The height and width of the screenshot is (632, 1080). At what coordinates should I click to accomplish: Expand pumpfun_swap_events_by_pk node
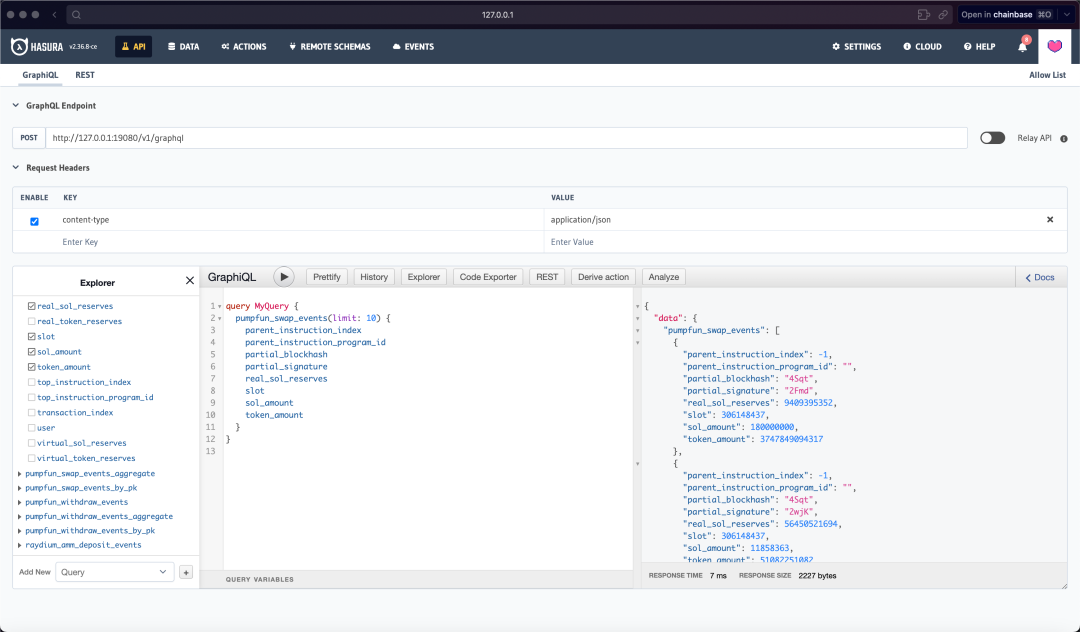coord(19,488)
